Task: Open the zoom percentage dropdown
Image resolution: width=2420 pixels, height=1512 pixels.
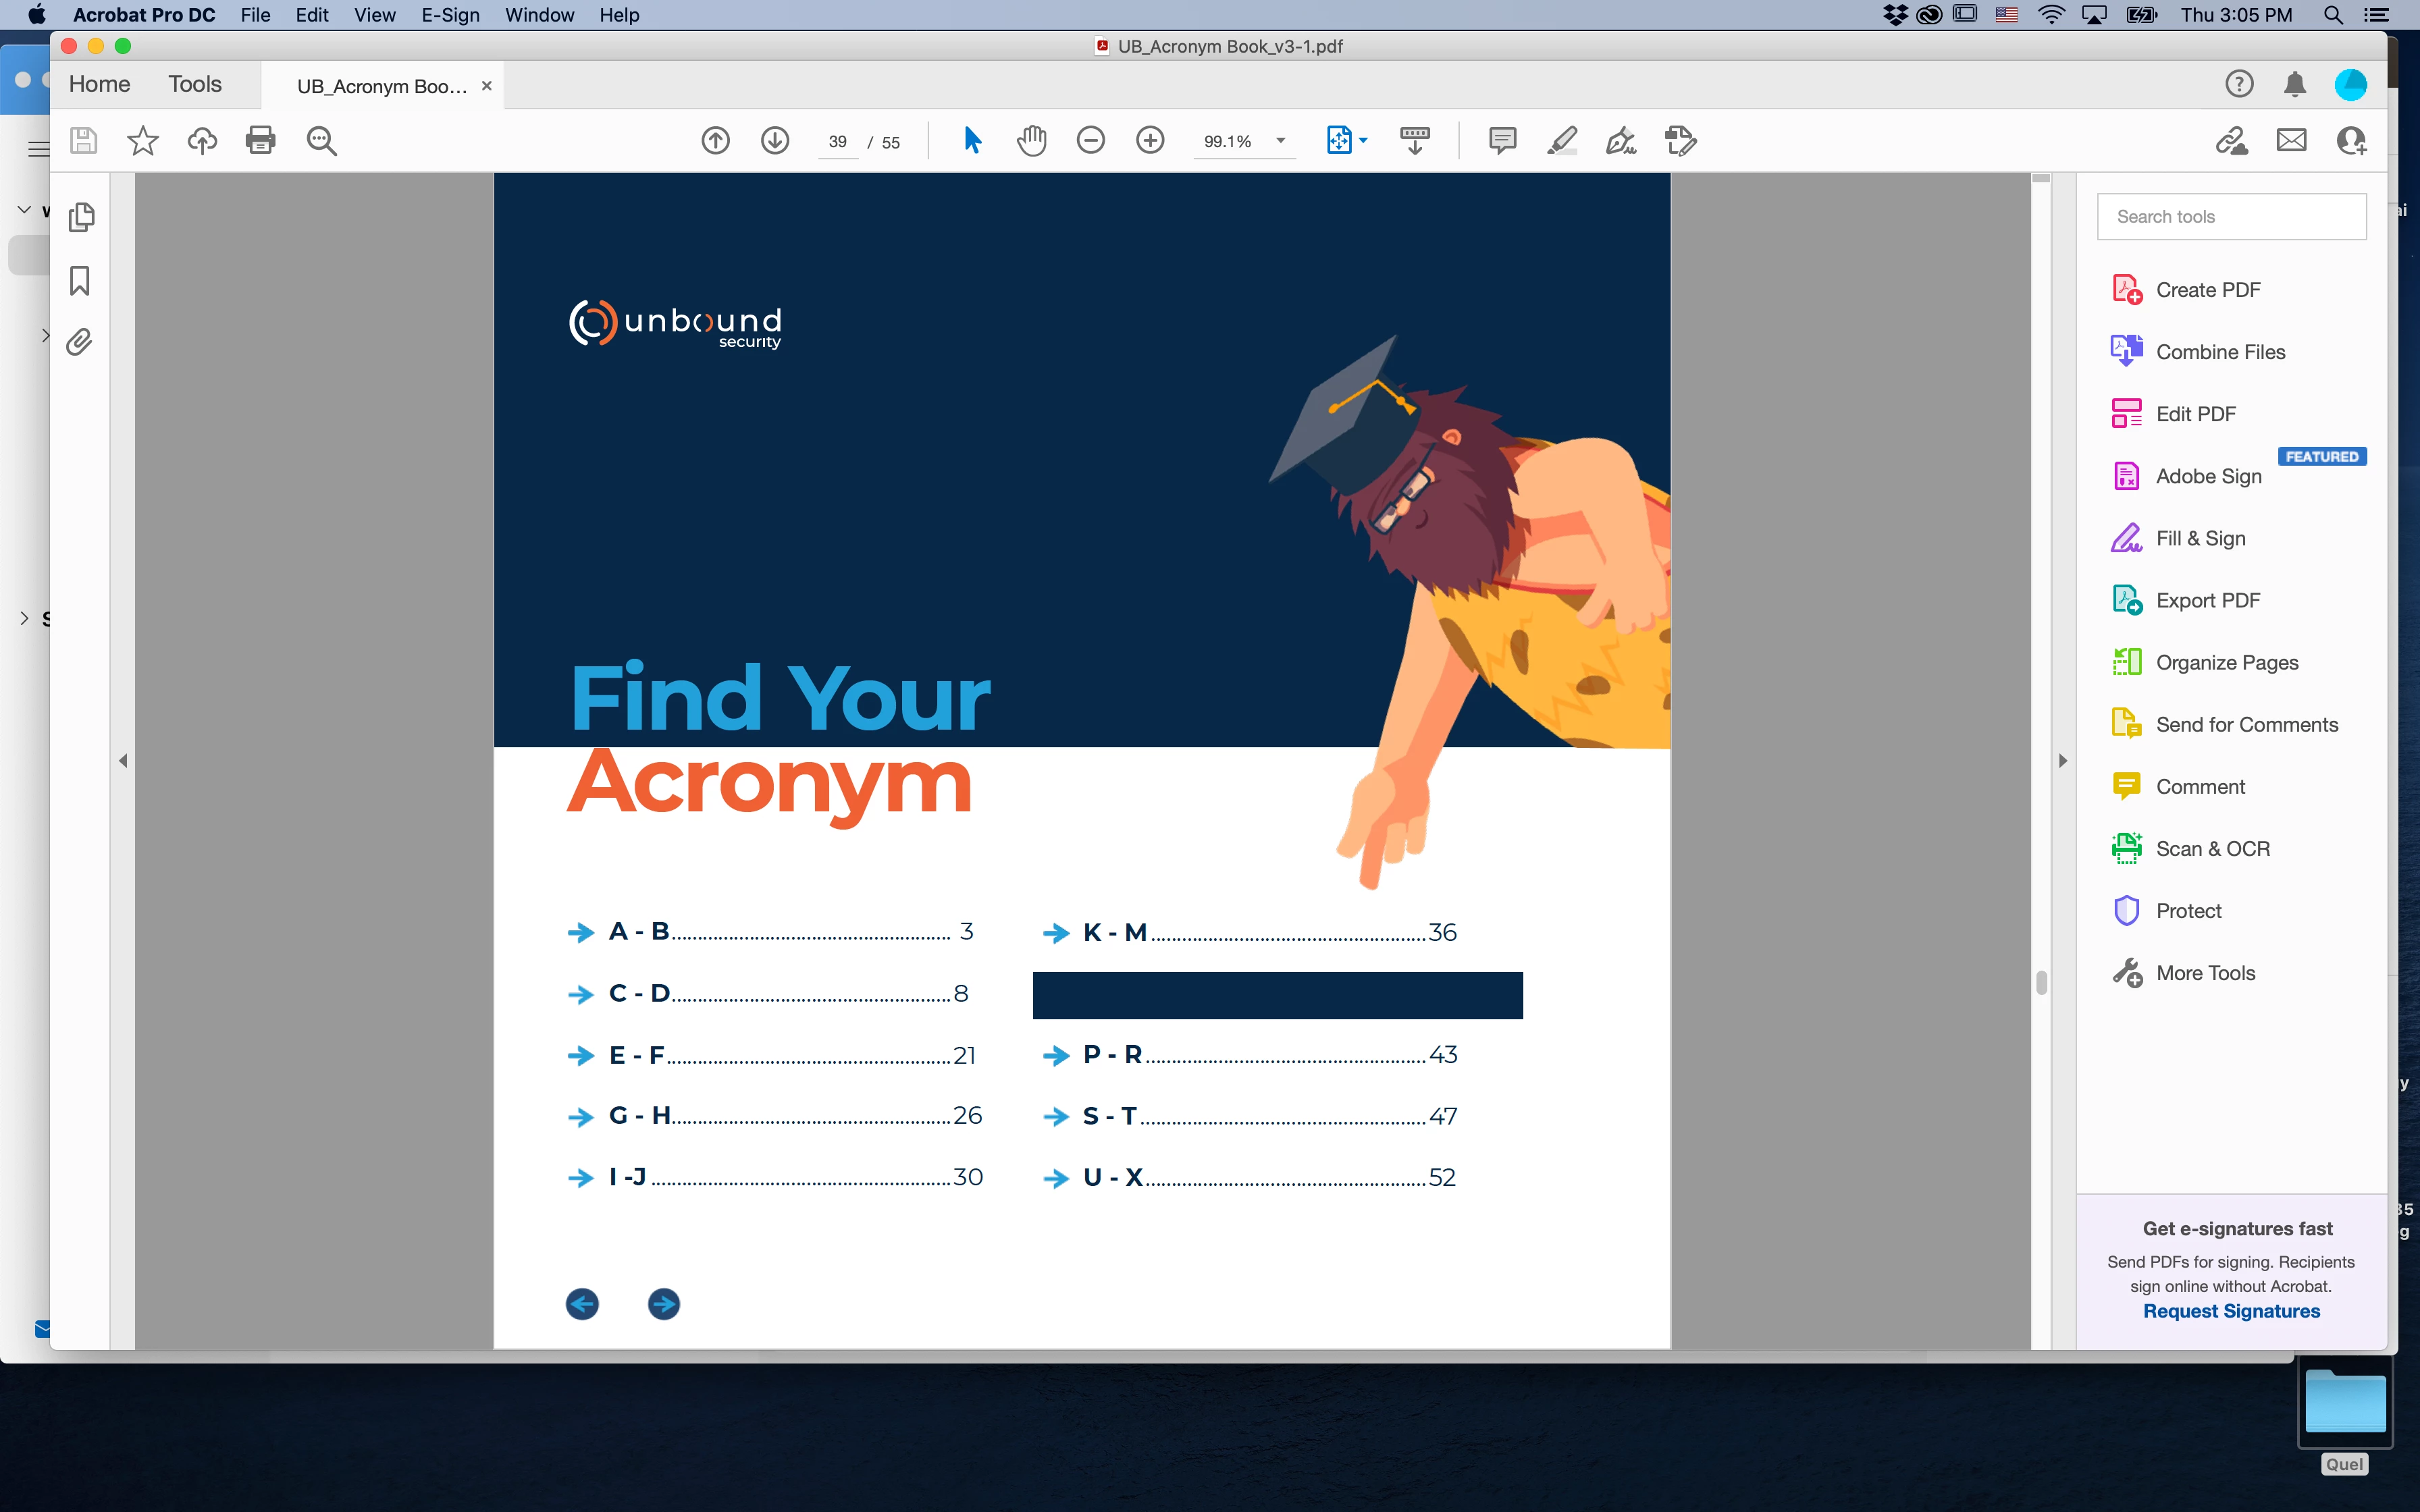Action: coord(1280,141)
